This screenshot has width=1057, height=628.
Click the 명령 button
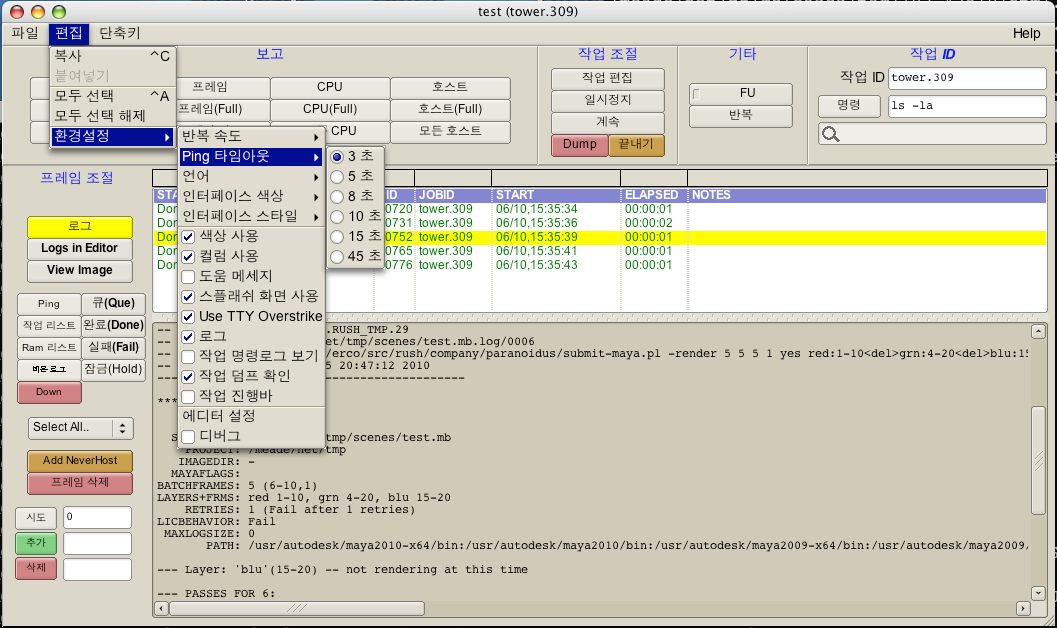point(849,106)
